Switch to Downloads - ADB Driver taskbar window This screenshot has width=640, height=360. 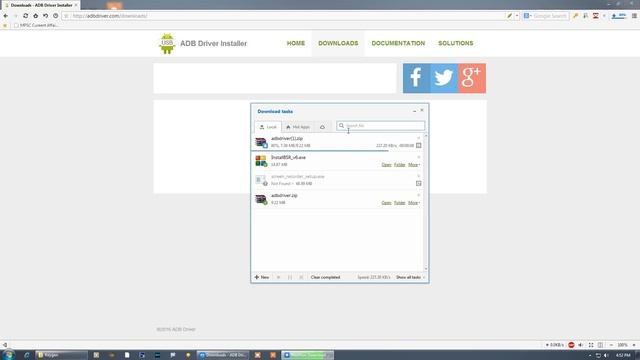tap(223, 355)
